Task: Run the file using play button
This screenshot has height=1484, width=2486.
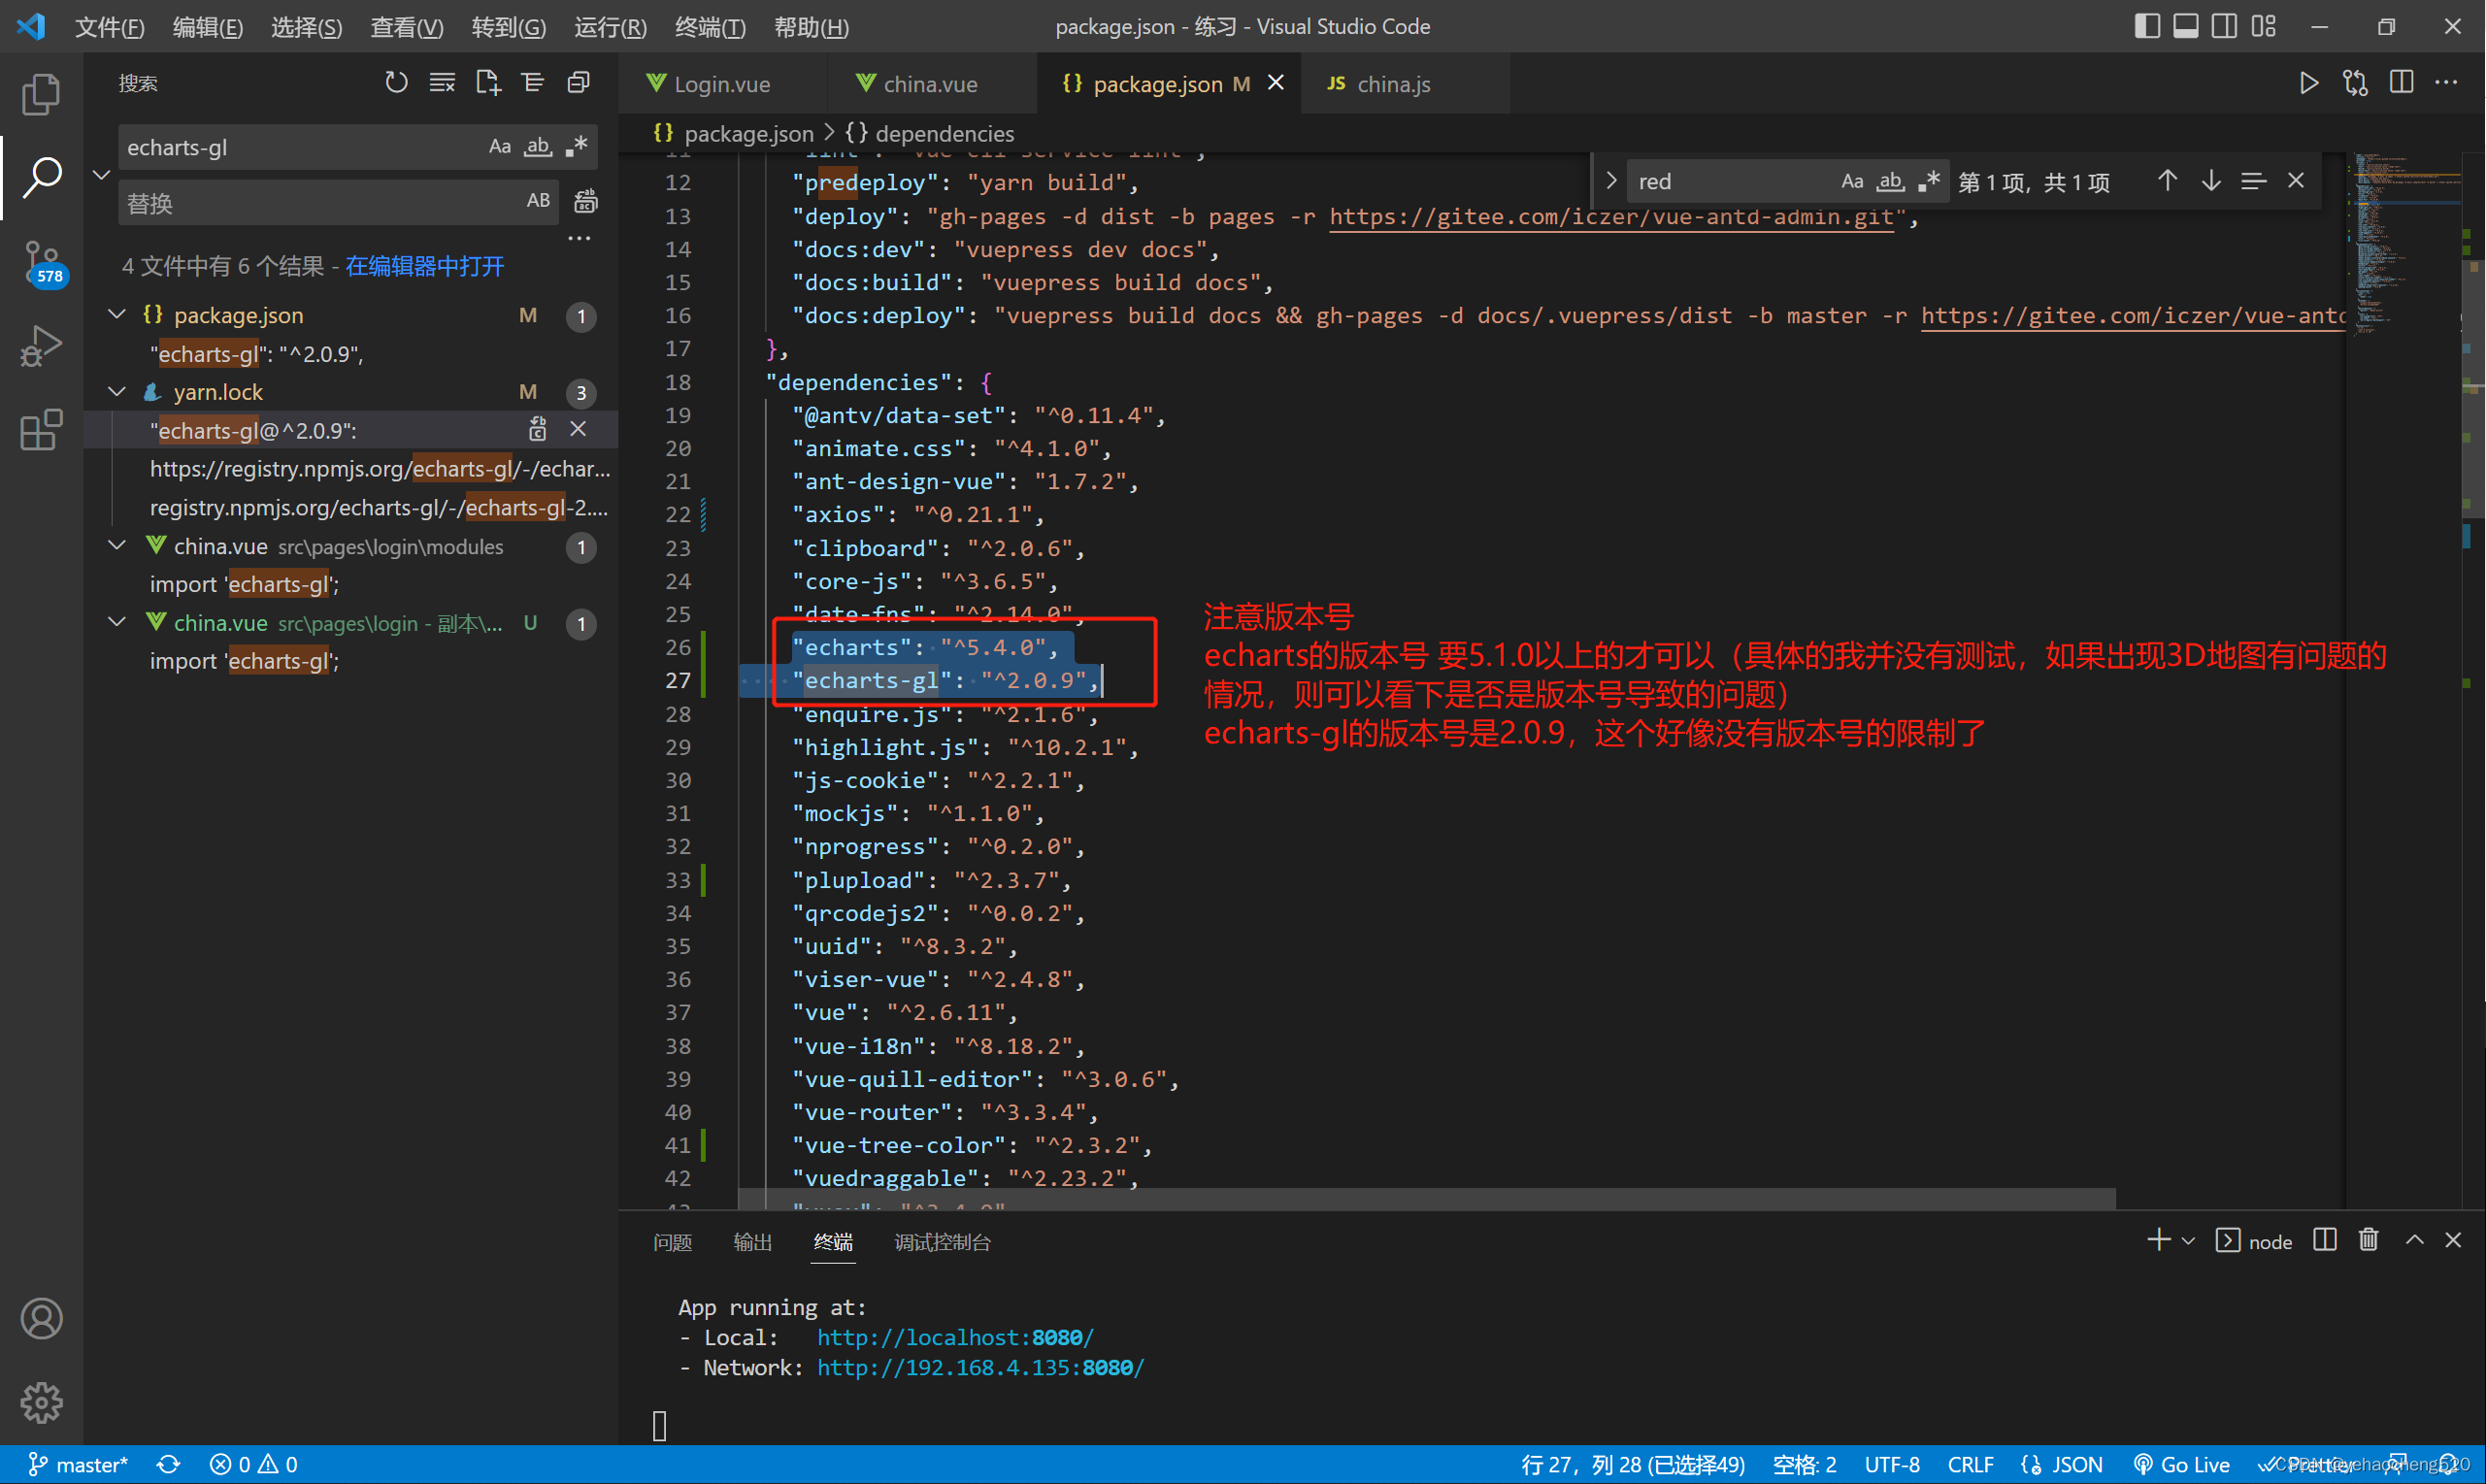Action: 2309,83
